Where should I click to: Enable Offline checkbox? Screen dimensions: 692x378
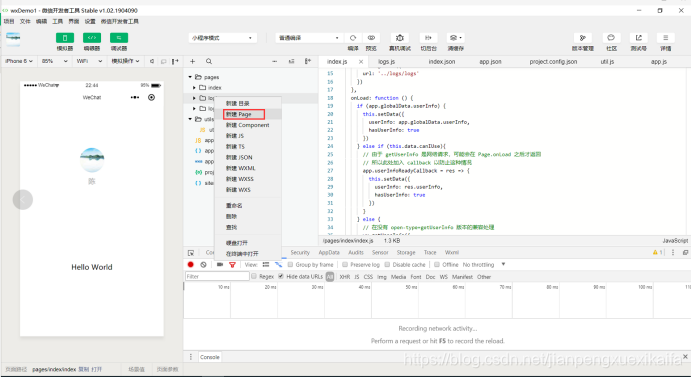pos(436,265)
